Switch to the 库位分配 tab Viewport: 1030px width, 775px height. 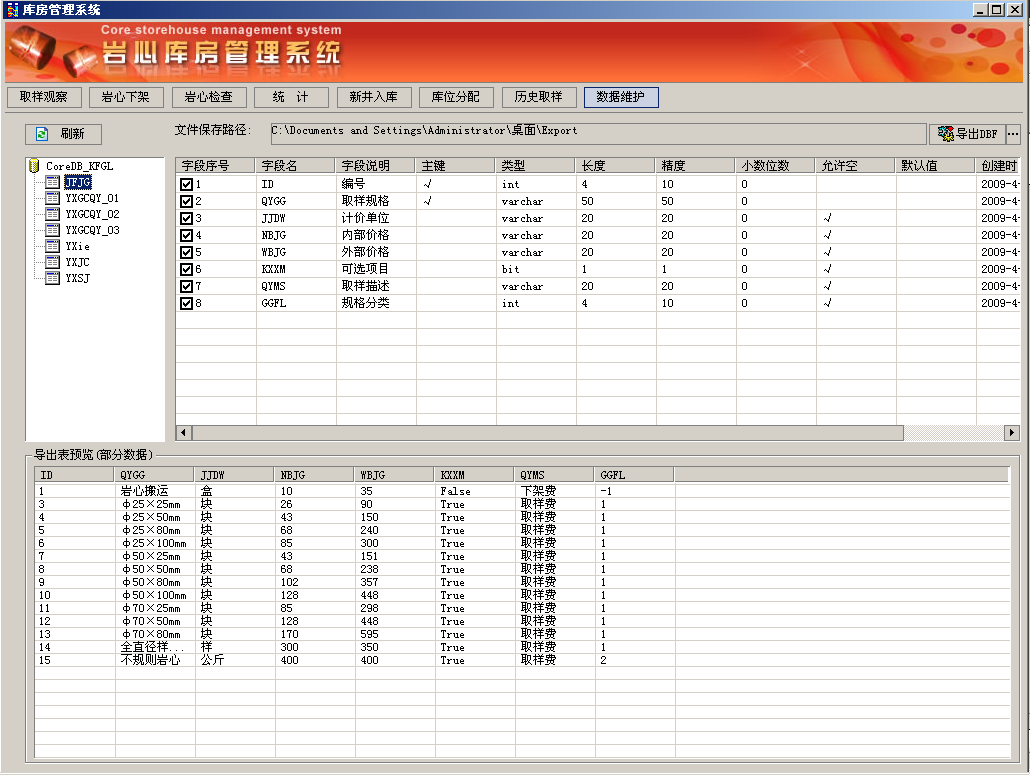(455, 97)
